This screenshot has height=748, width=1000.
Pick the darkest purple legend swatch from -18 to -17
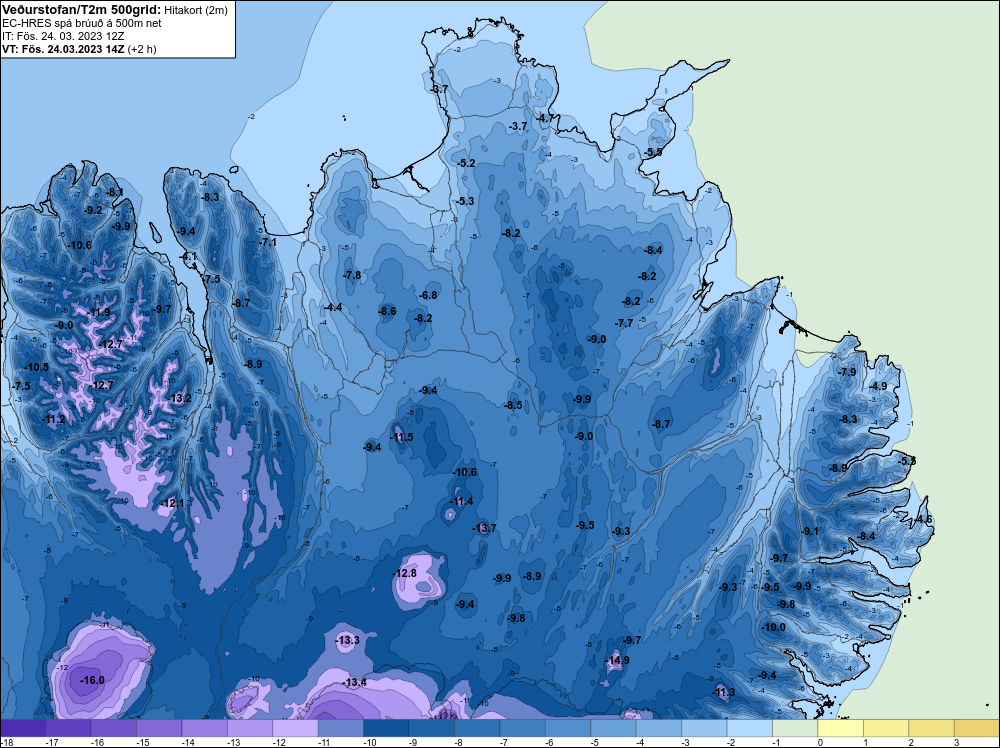(23, 728)
